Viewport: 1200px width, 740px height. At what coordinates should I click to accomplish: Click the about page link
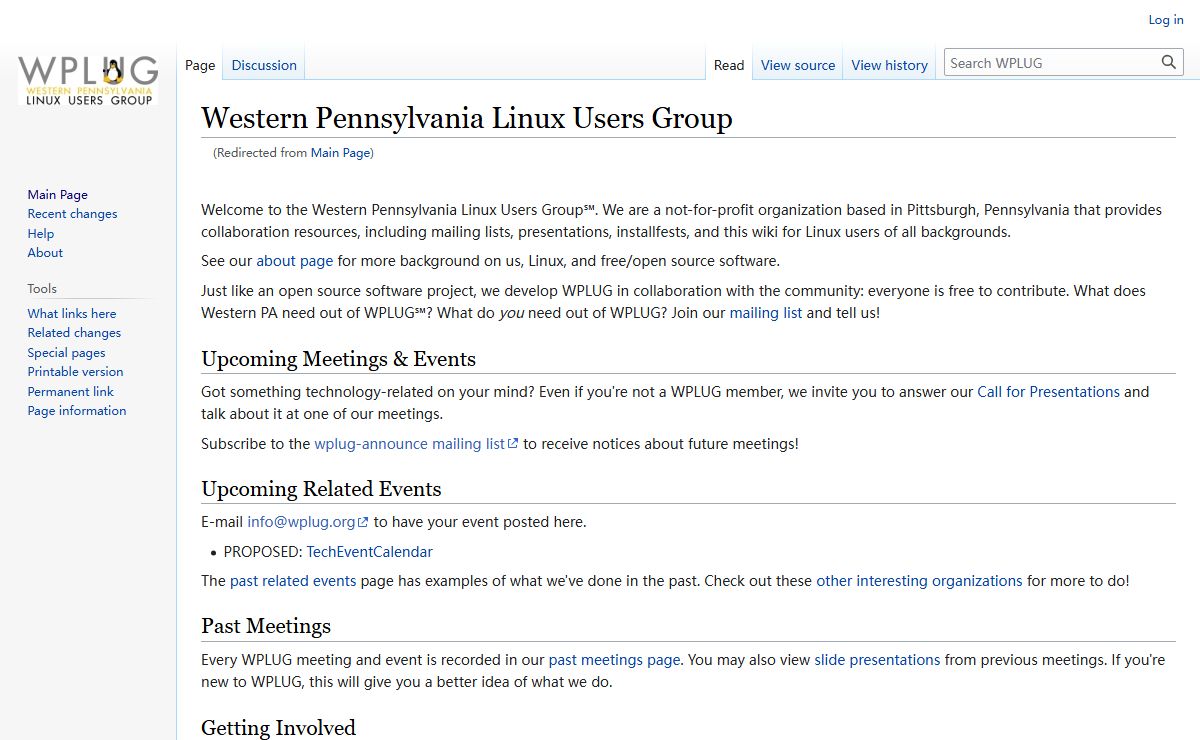tap(294, 261)
